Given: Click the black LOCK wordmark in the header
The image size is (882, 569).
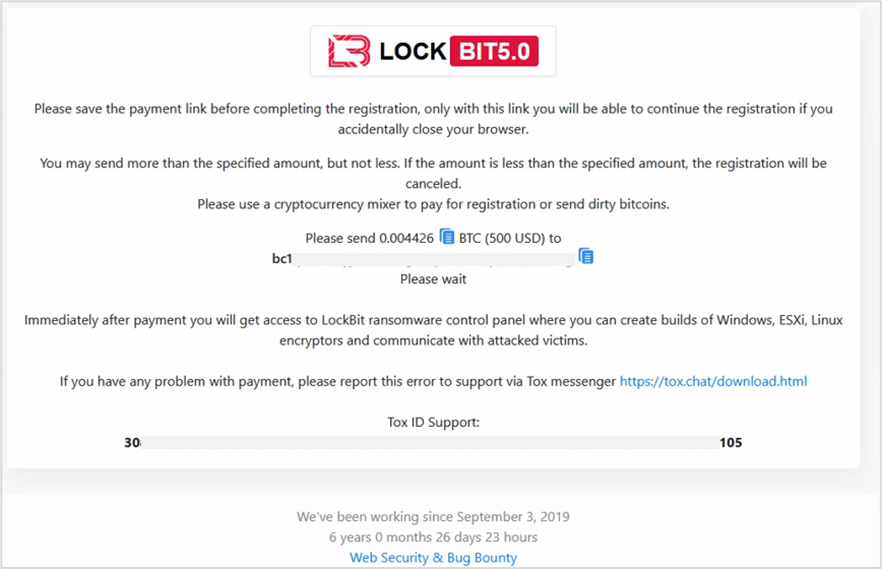Looking at the screenshot, I should tap(413, 51).
